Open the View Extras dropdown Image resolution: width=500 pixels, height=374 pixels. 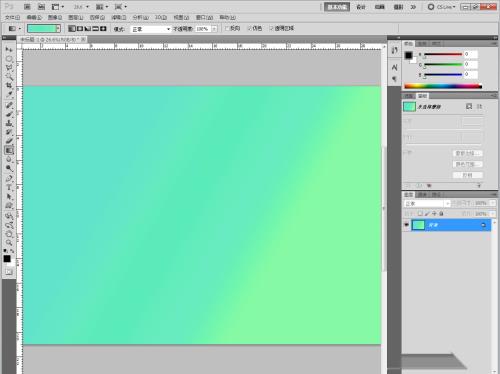58,7
